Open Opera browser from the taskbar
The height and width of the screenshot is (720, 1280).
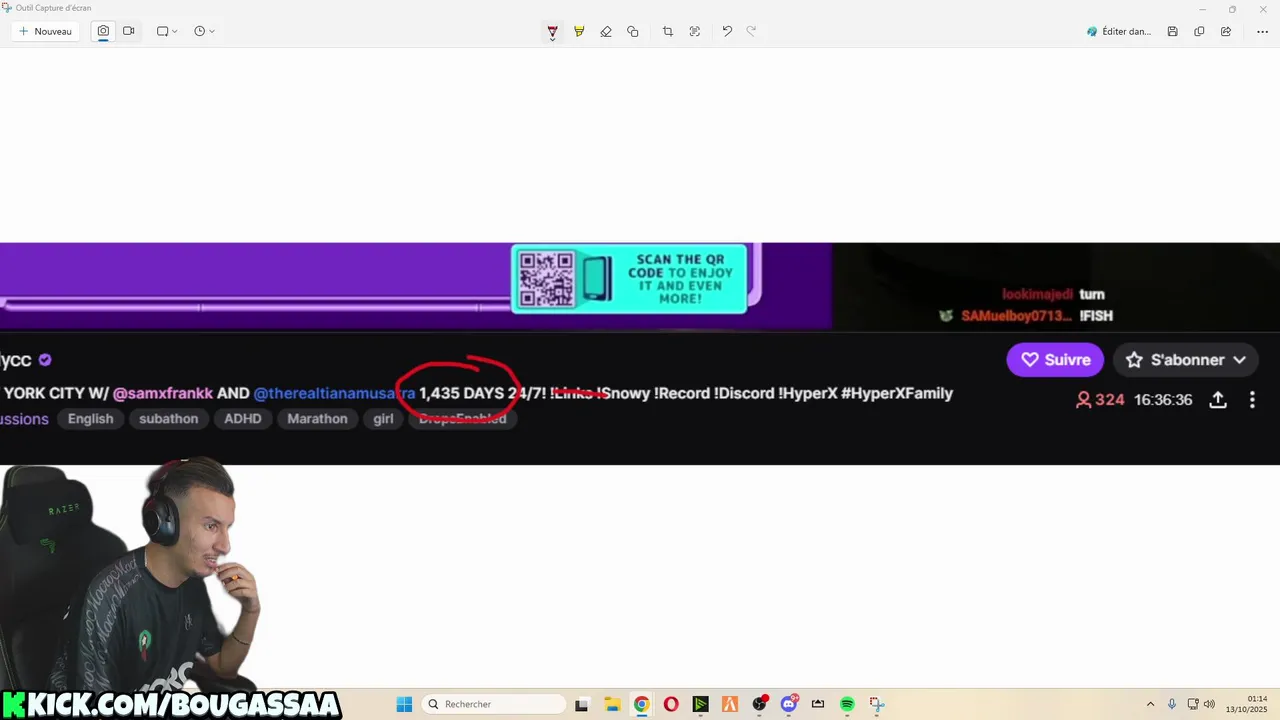[x=671, y=704]
